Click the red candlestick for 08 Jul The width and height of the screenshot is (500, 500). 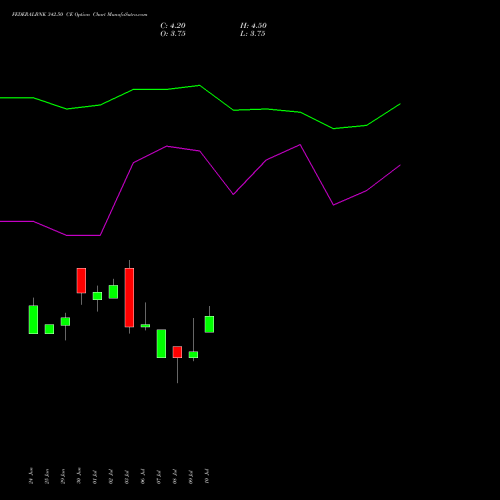tap(177, 352)
